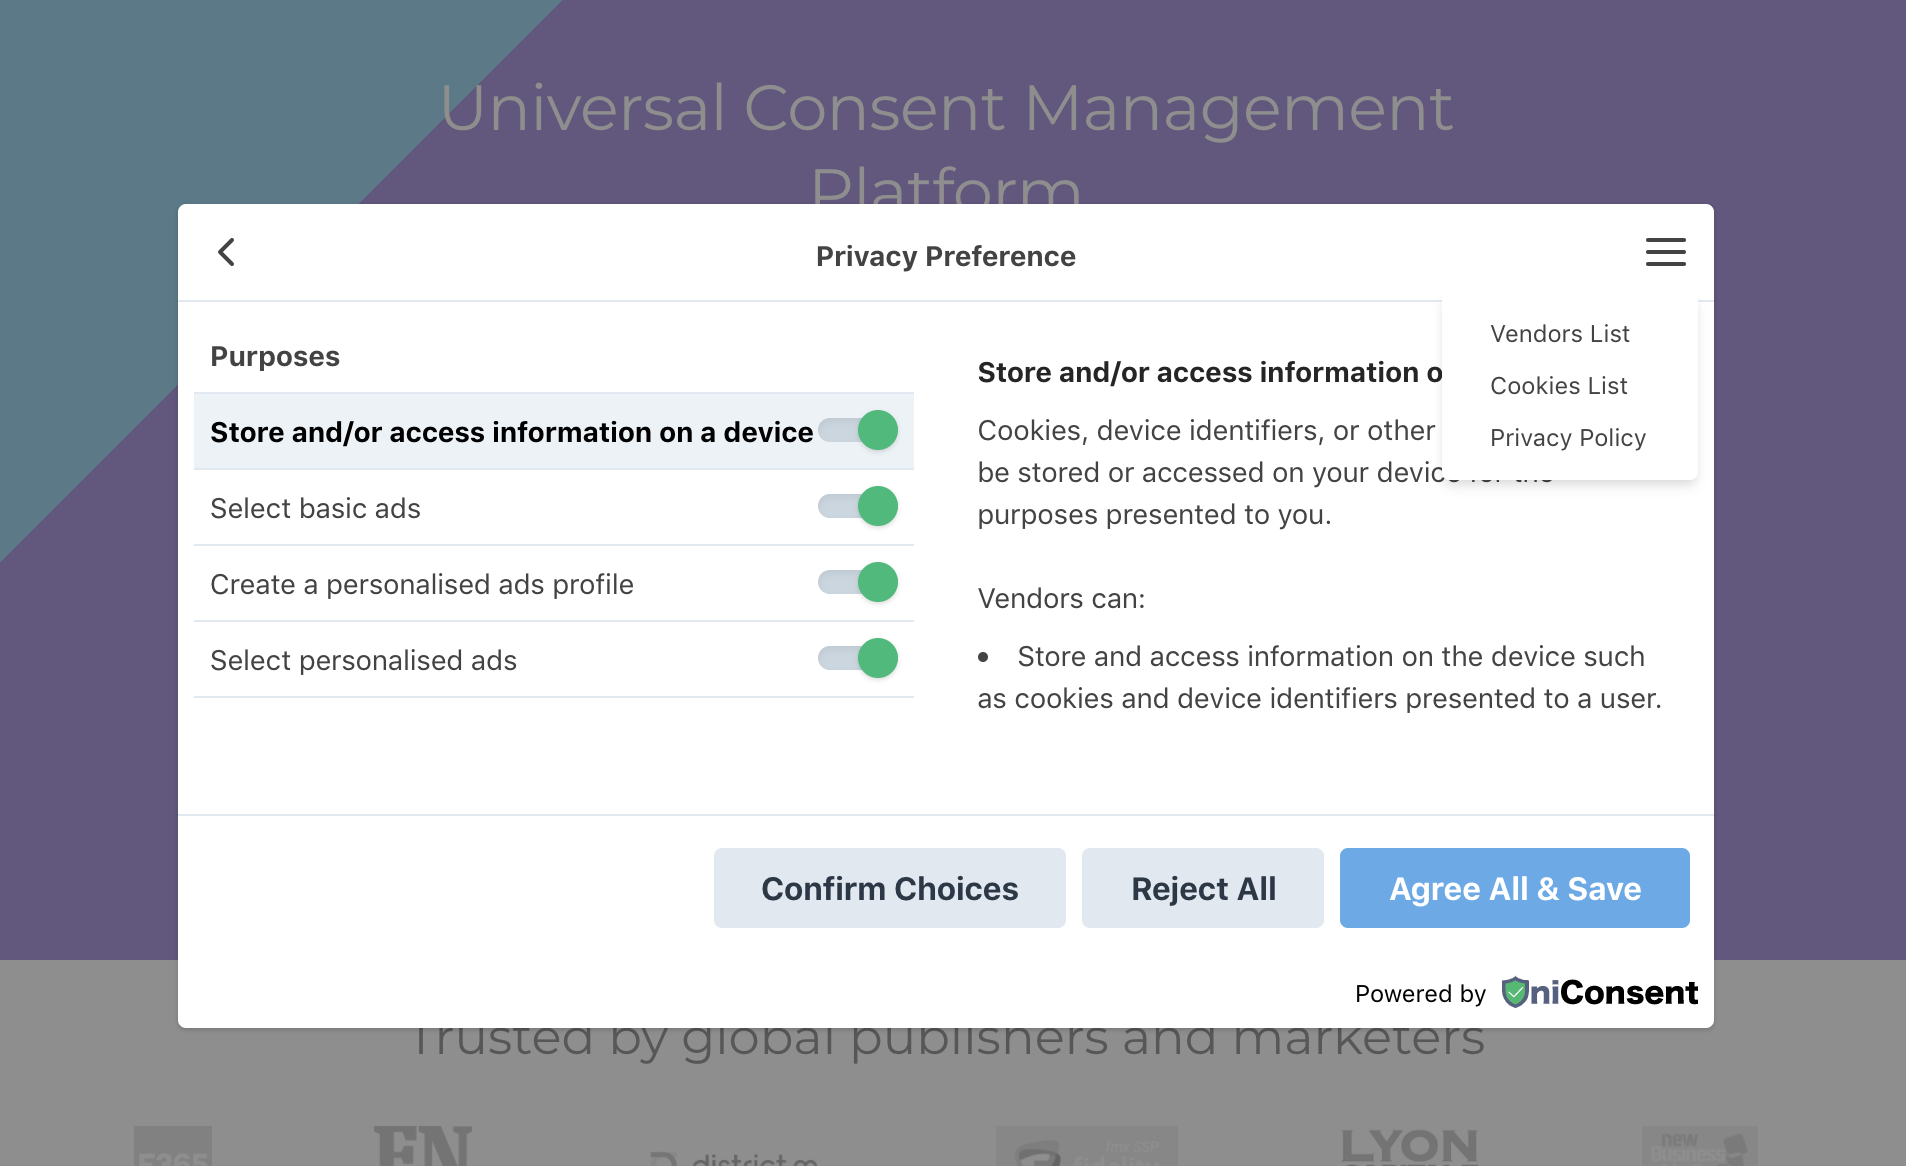The width and height of the screenshot is (1906, 1166).
Task: Toggle Create a personalised ads profile switch
Action: point(859,583)
